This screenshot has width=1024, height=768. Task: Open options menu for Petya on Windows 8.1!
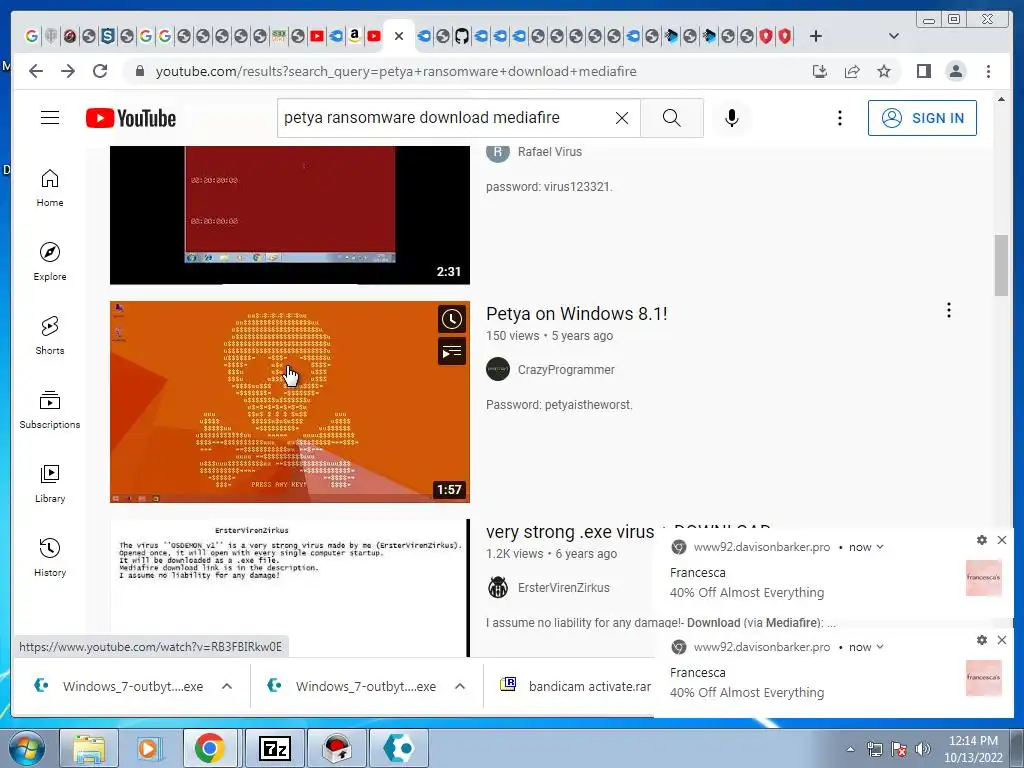949,310
